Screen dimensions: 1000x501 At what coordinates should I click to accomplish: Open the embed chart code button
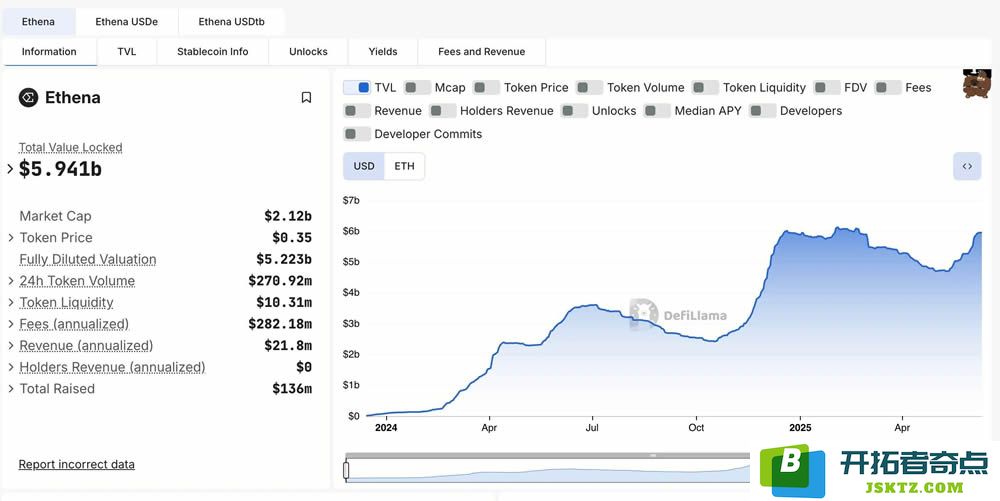(967, 166)
